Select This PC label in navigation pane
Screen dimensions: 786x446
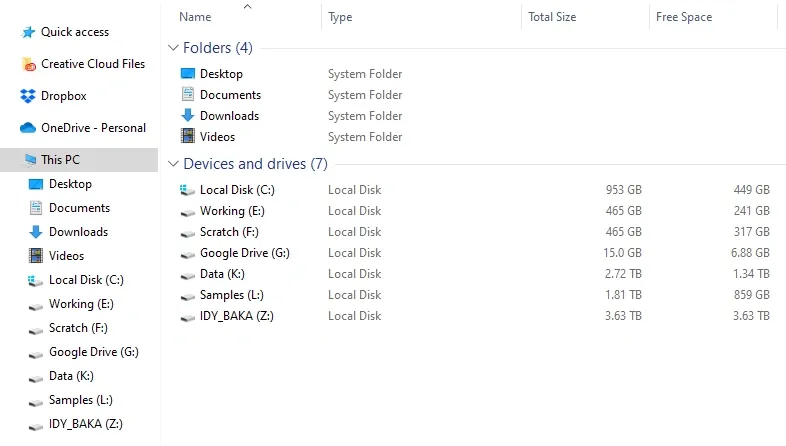click(60, 160)
